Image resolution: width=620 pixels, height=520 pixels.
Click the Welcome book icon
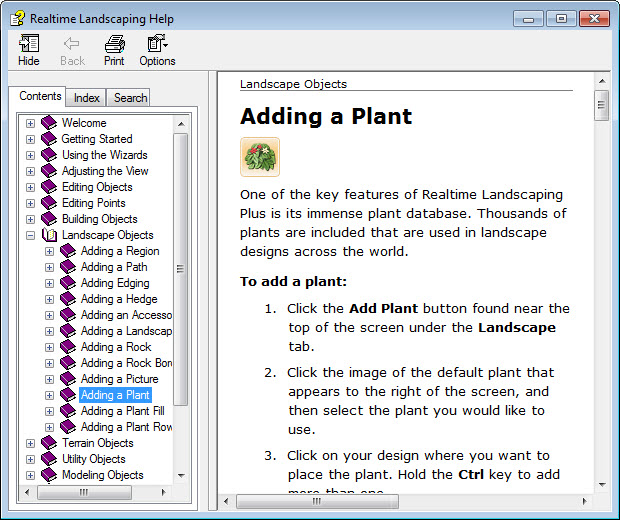(x=49, y=123)
